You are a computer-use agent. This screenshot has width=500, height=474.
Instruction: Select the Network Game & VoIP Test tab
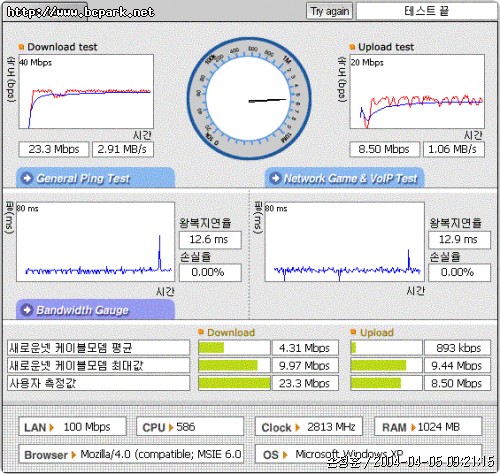(344, 178)
